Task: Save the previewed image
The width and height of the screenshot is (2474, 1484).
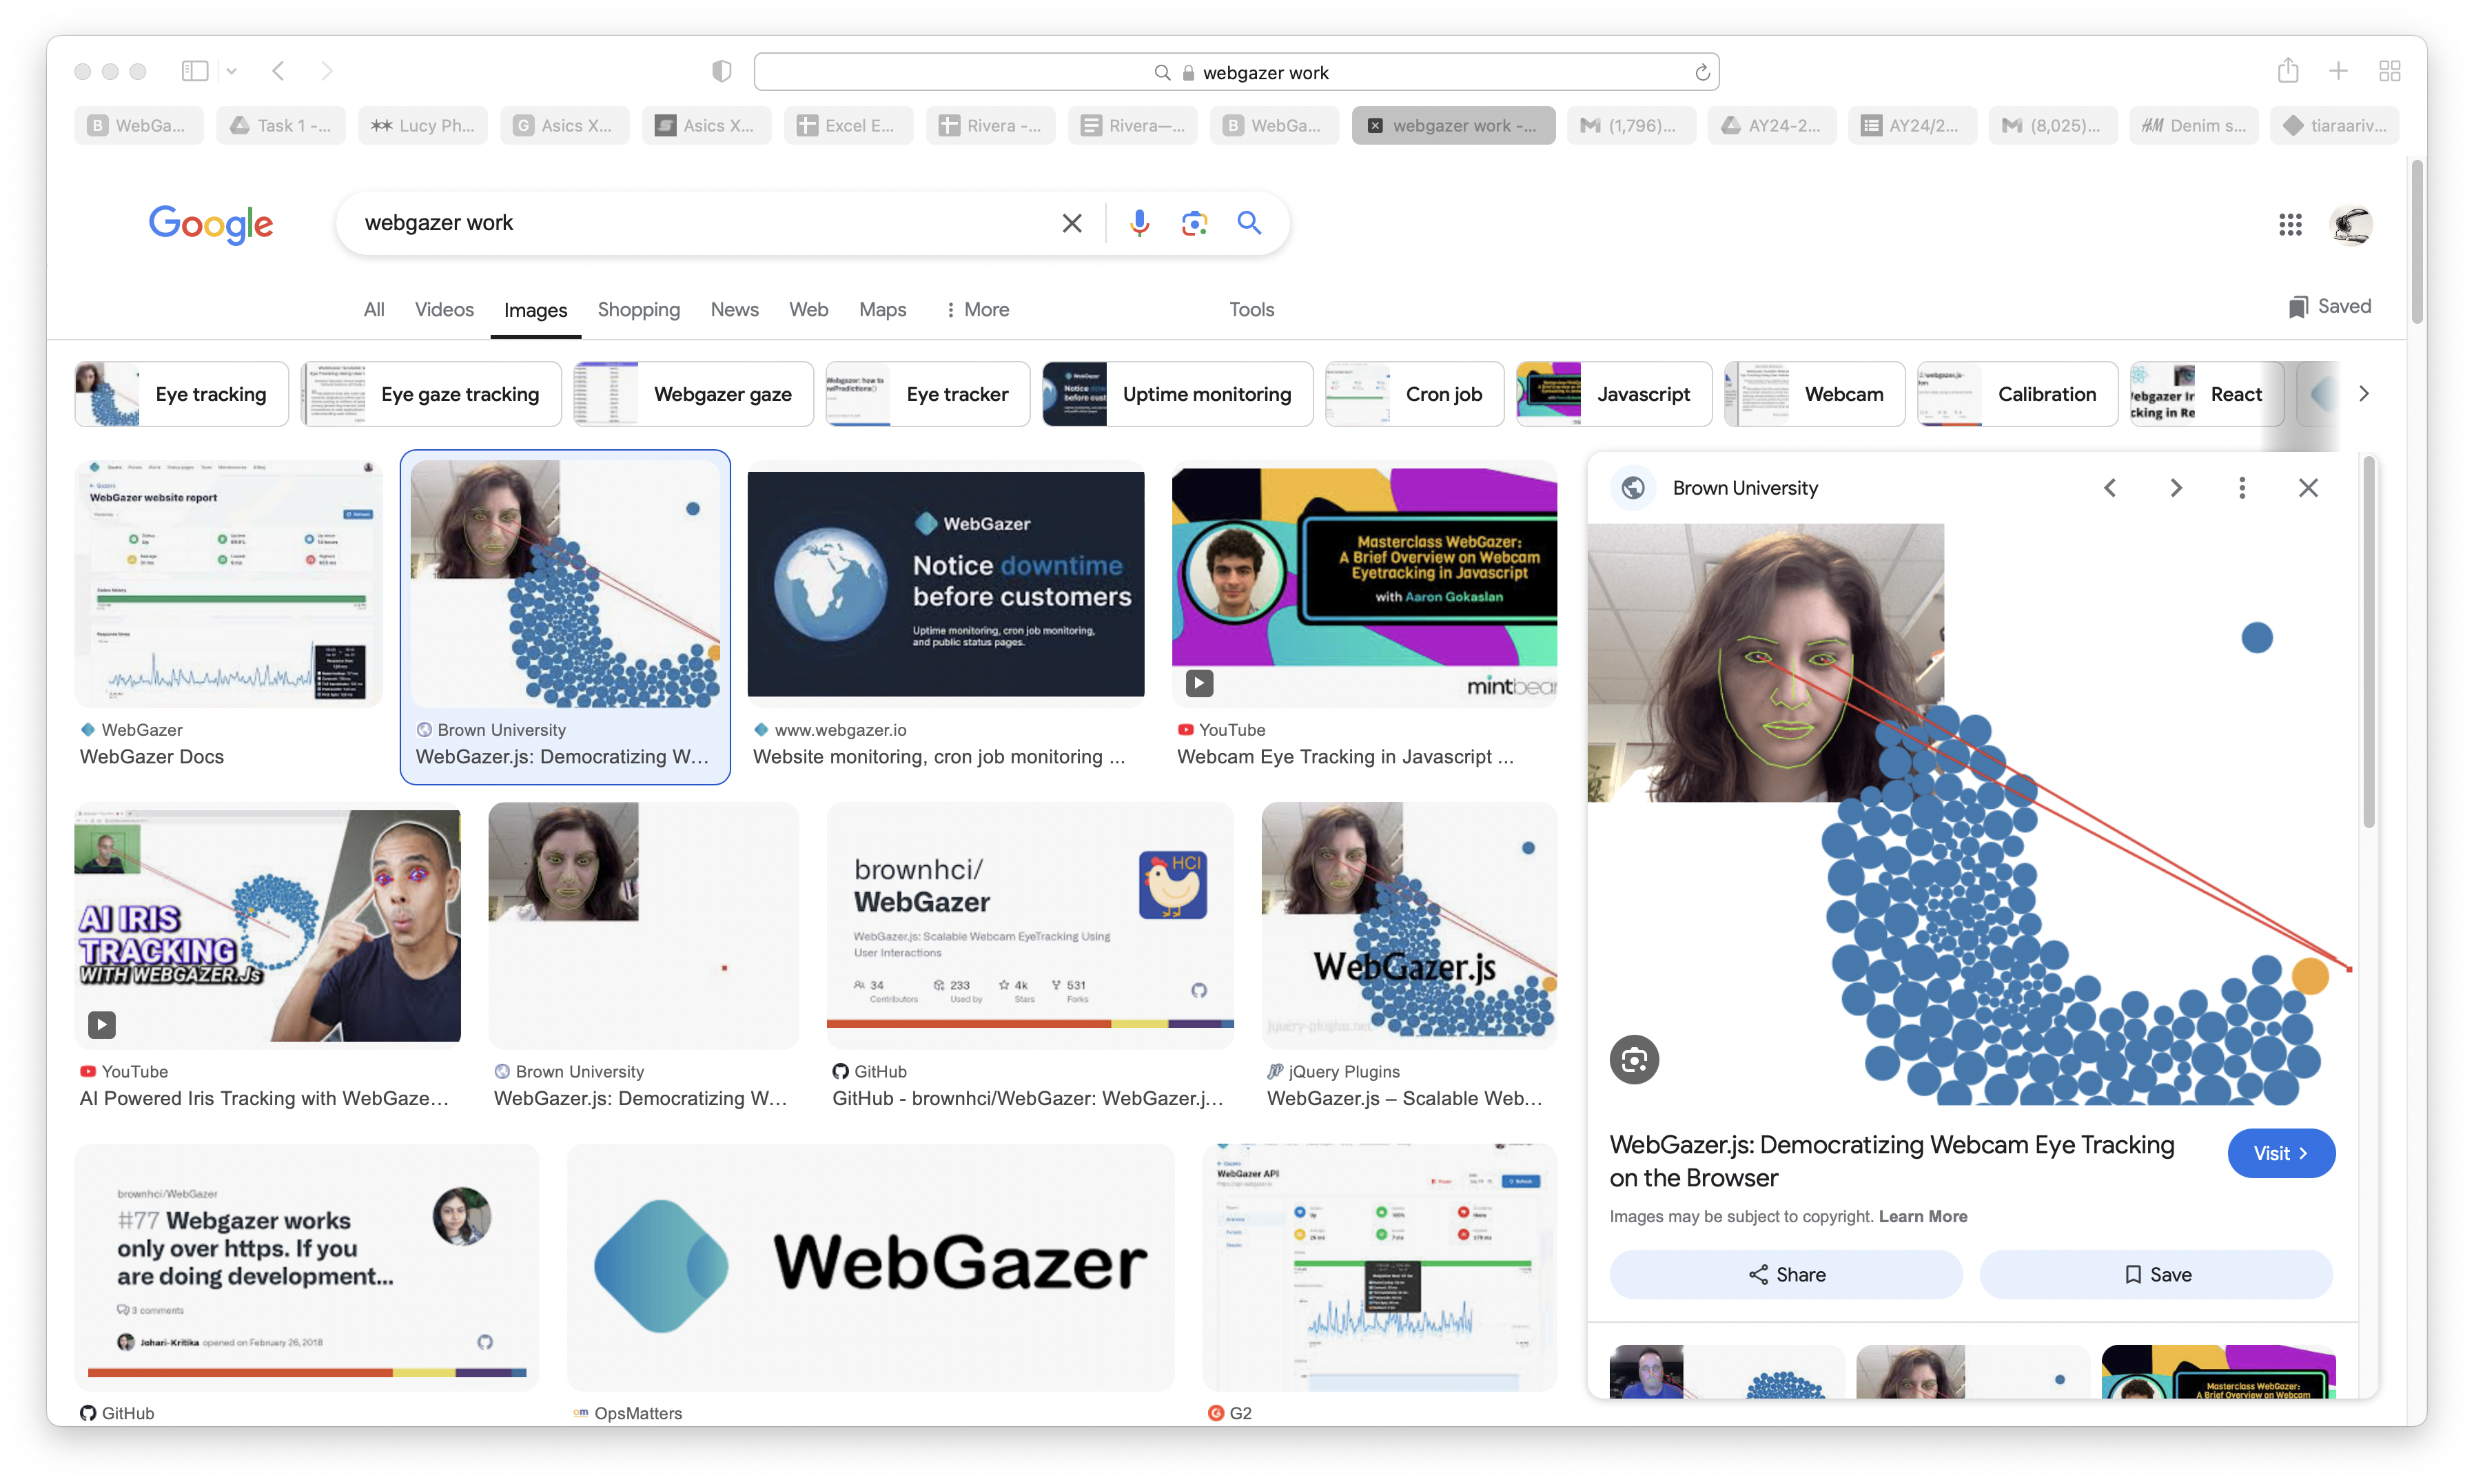Action: point(2156,1275)
